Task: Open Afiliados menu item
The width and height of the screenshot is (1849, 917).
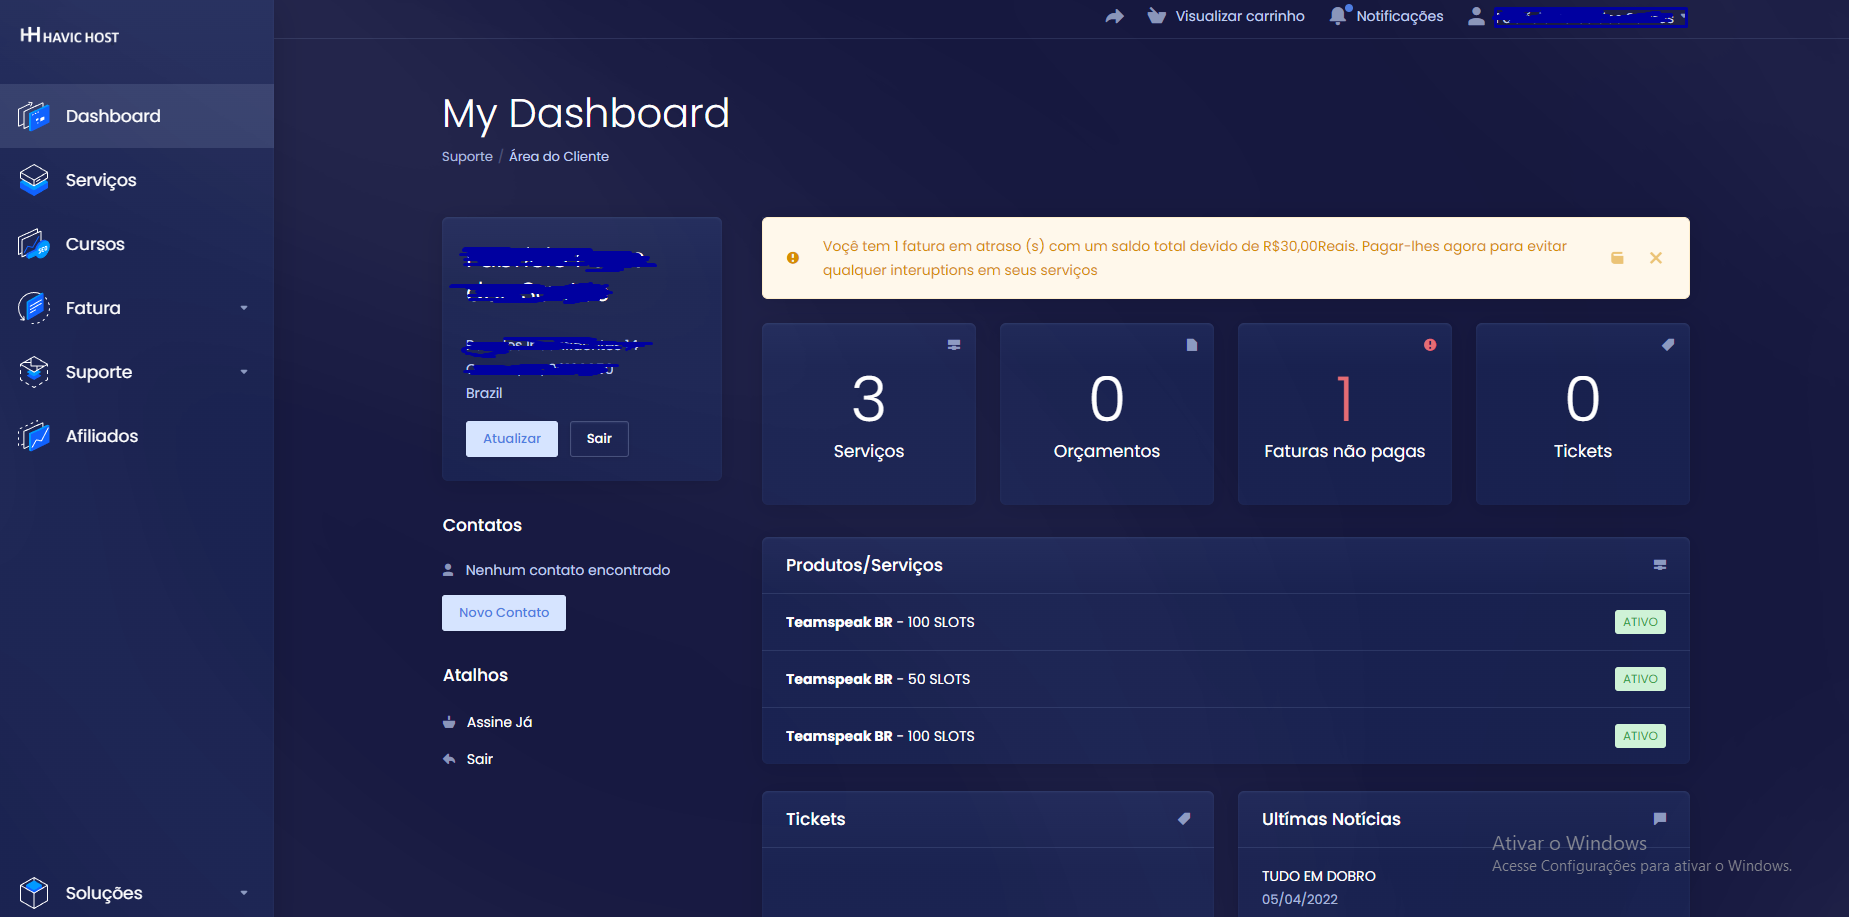Action: pyautogui.click(x=137, y=436)
